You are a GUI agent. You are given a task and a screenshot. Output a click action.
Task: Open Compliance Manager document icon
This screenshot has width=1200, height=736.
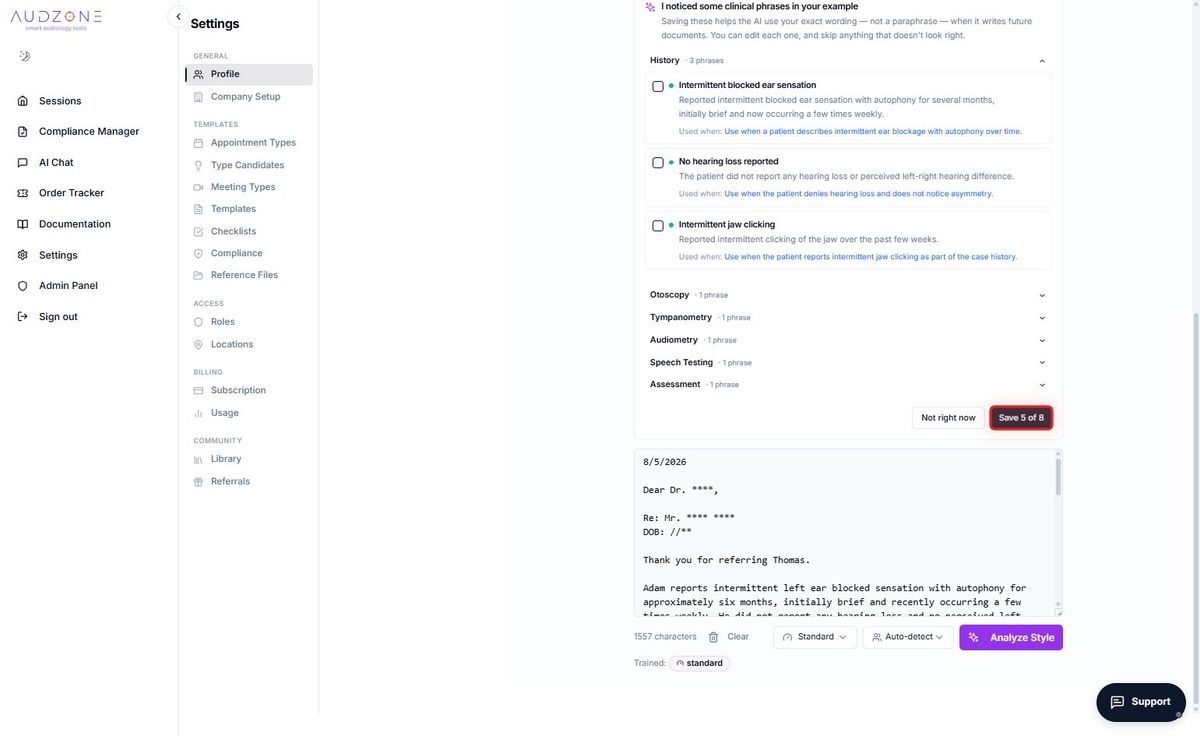[x=23, y=131]
